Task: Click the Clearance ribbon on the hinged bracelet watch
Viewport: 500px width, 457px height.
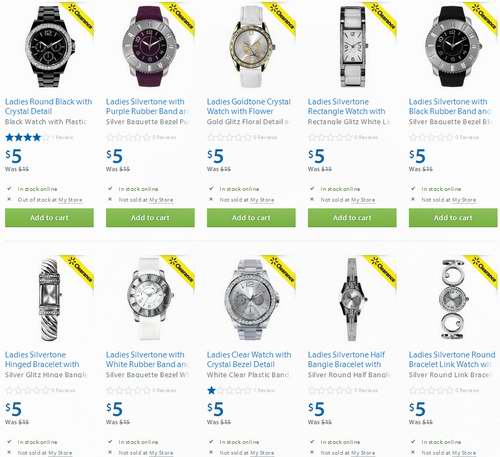Action: (79, 270)
